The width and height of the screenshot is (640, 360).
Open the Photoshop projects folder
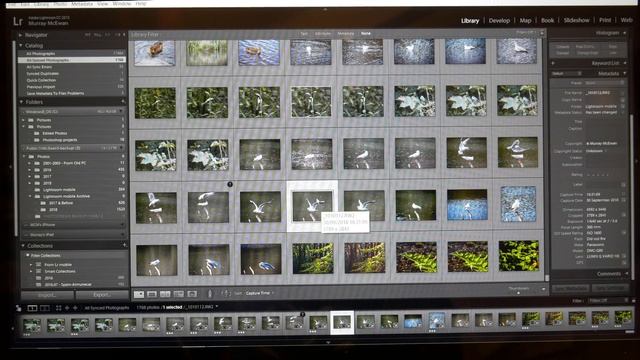60,140
